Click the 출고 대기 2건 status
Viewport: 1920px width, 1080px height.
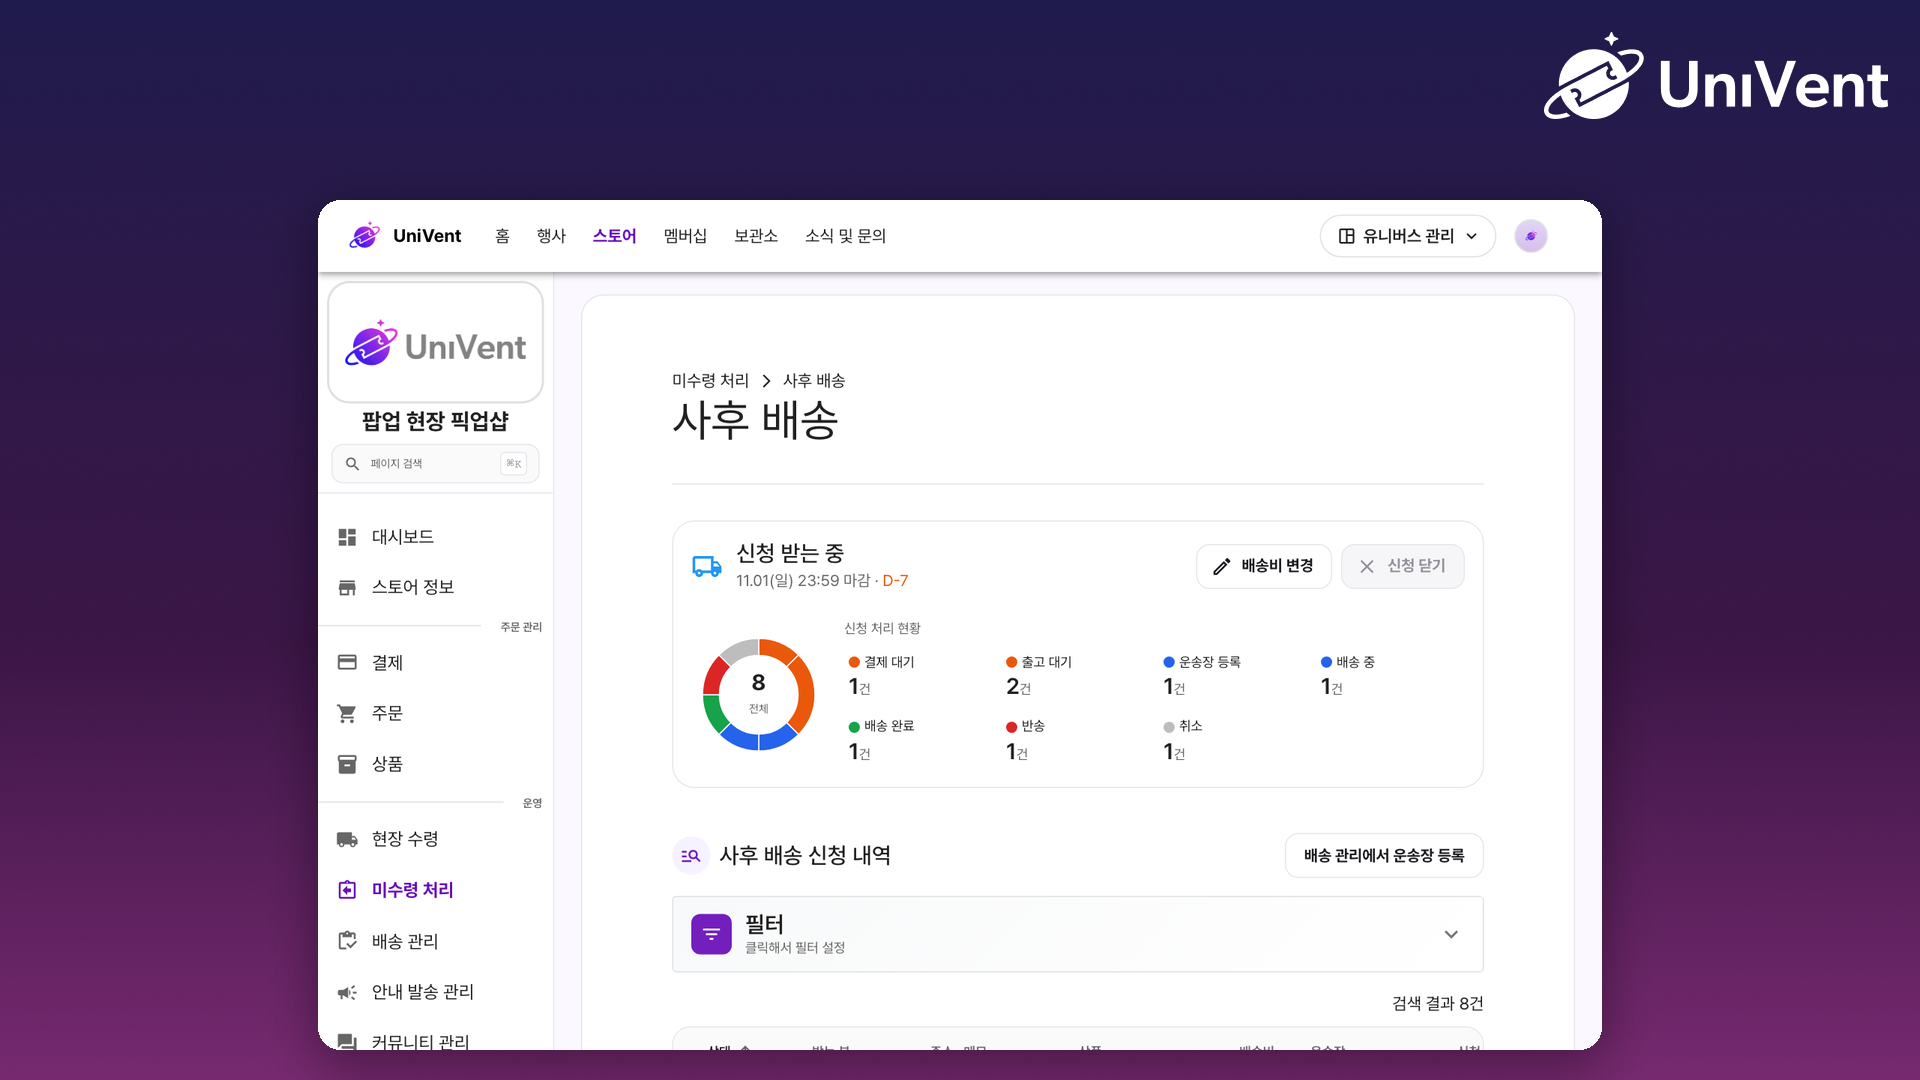click(x=1038, y=676)
